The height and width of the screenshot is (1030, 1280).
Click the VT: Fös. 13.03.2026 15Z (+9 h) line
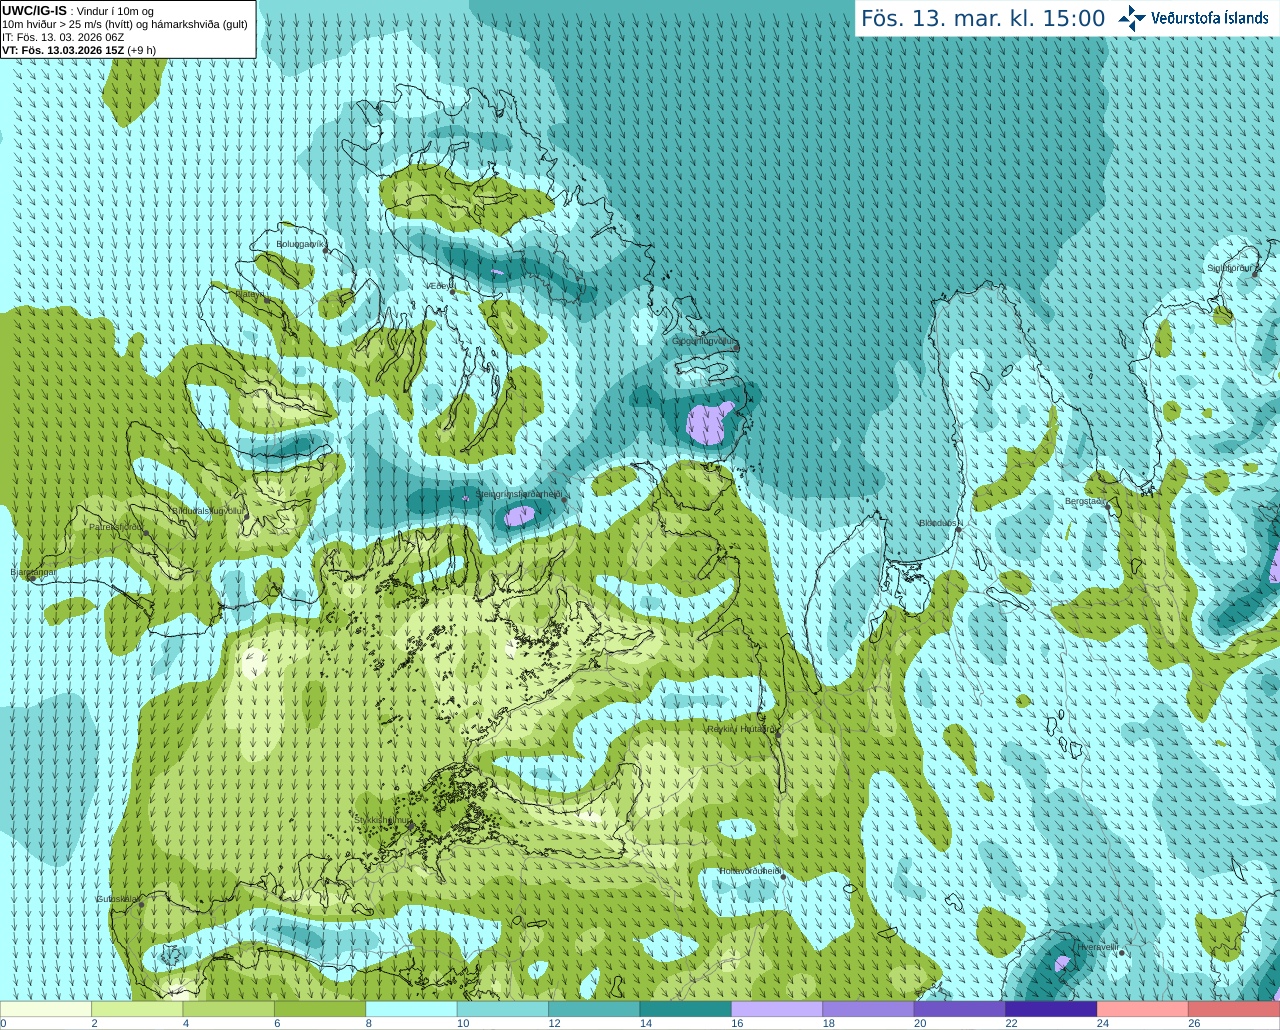click(x=79, y=50)
